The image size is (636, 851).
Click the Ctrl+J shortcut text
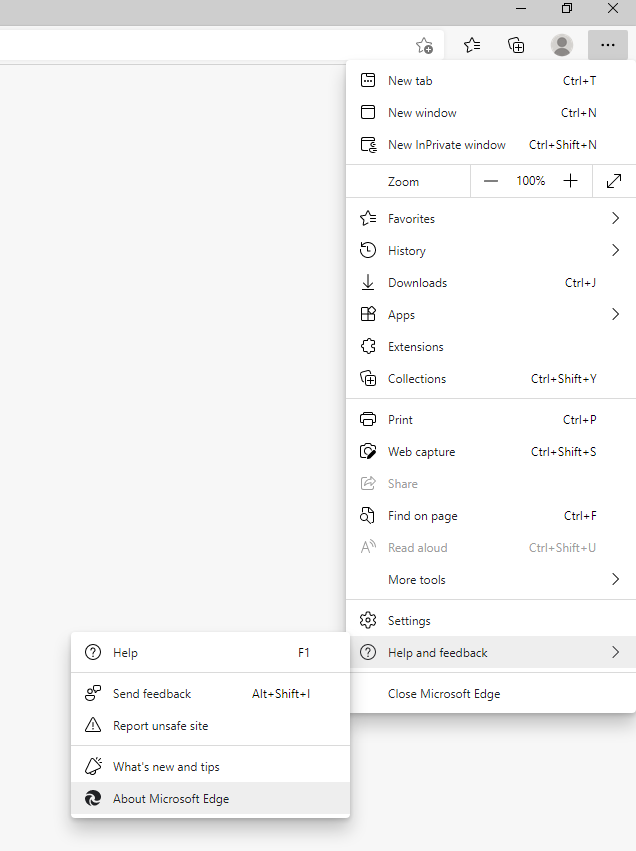click(x=580, y=282)
